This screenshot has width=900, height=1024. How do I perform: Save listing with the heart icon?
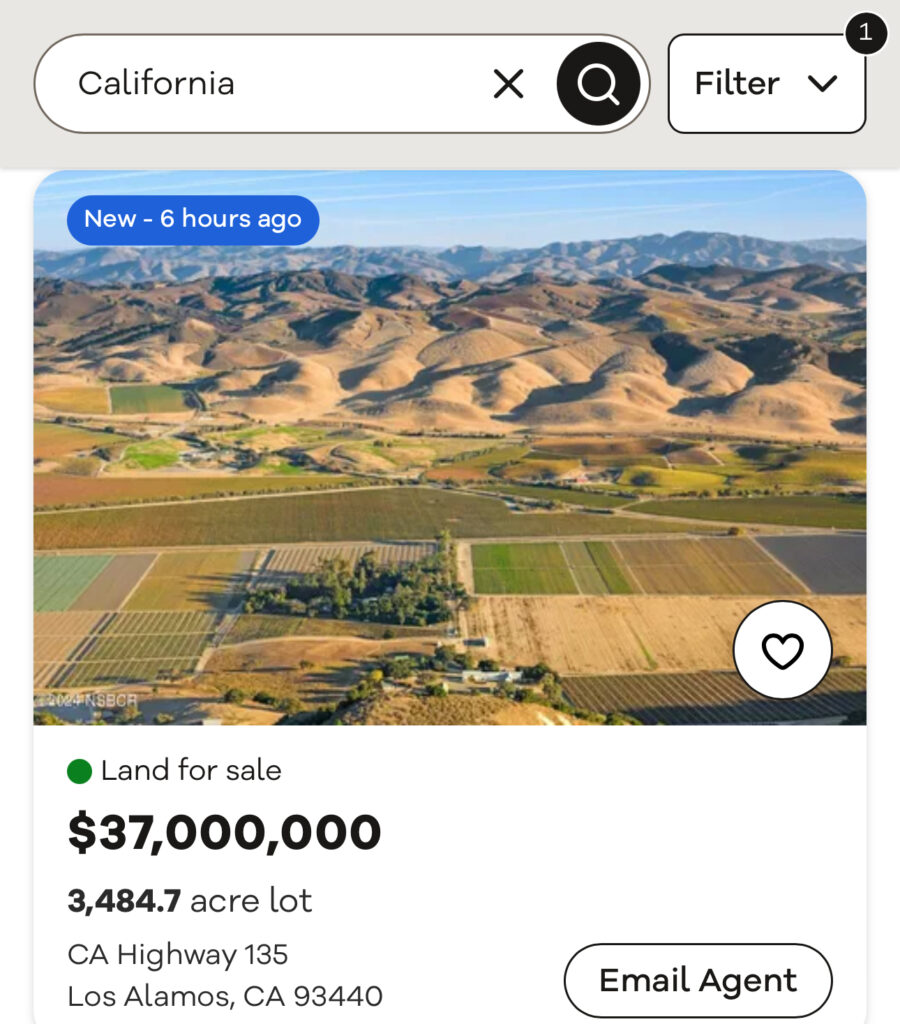pyautogui.click(x=782, y=652)
